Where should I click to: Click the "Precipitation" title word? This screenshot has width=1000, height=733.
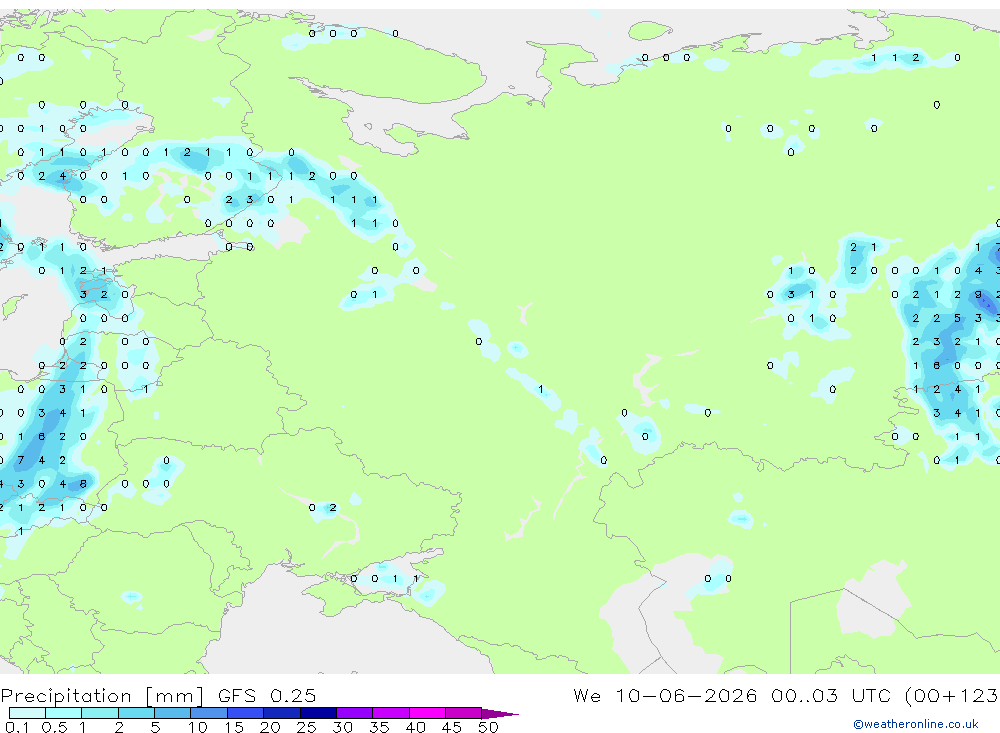pyautogui.click(x=66, y=696)
